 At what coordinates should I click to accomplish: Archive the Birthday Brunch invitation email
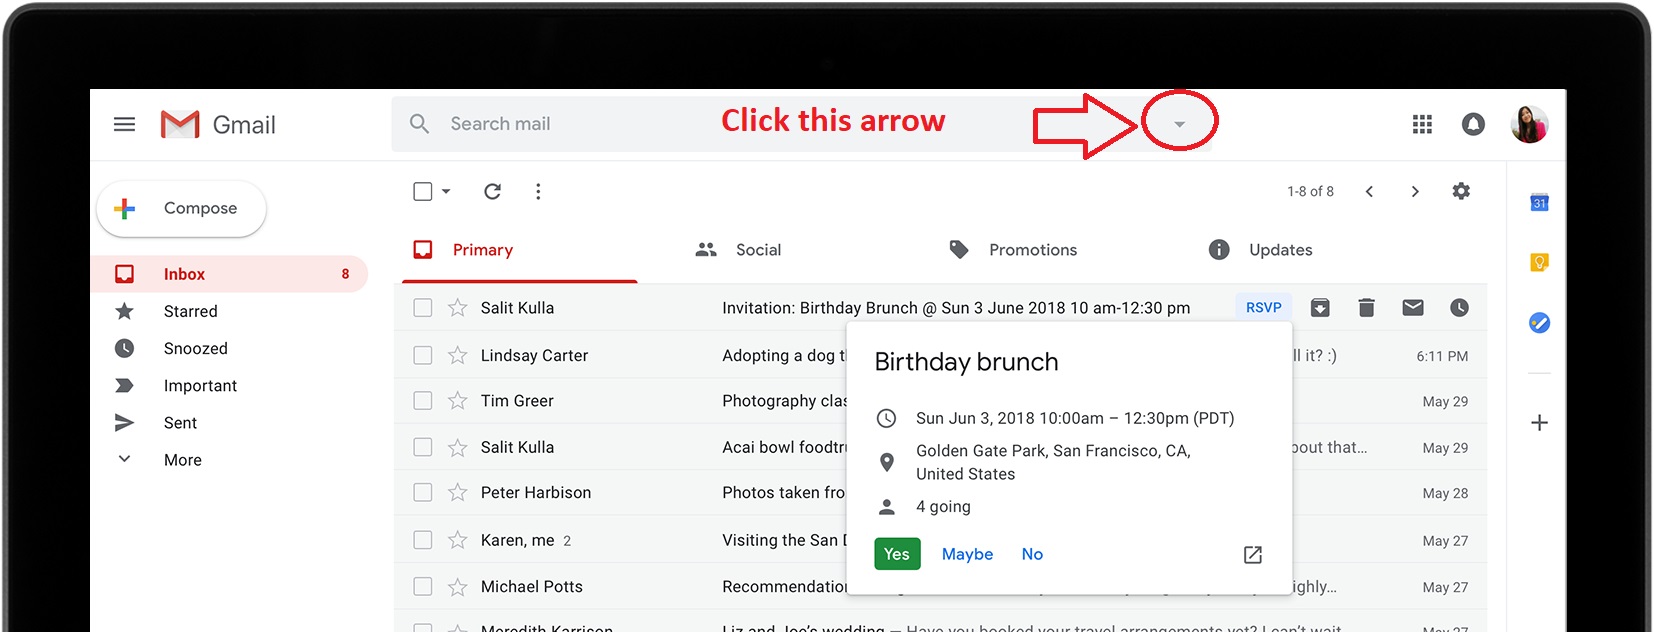pyautogui.click(x=1320, y=308)
